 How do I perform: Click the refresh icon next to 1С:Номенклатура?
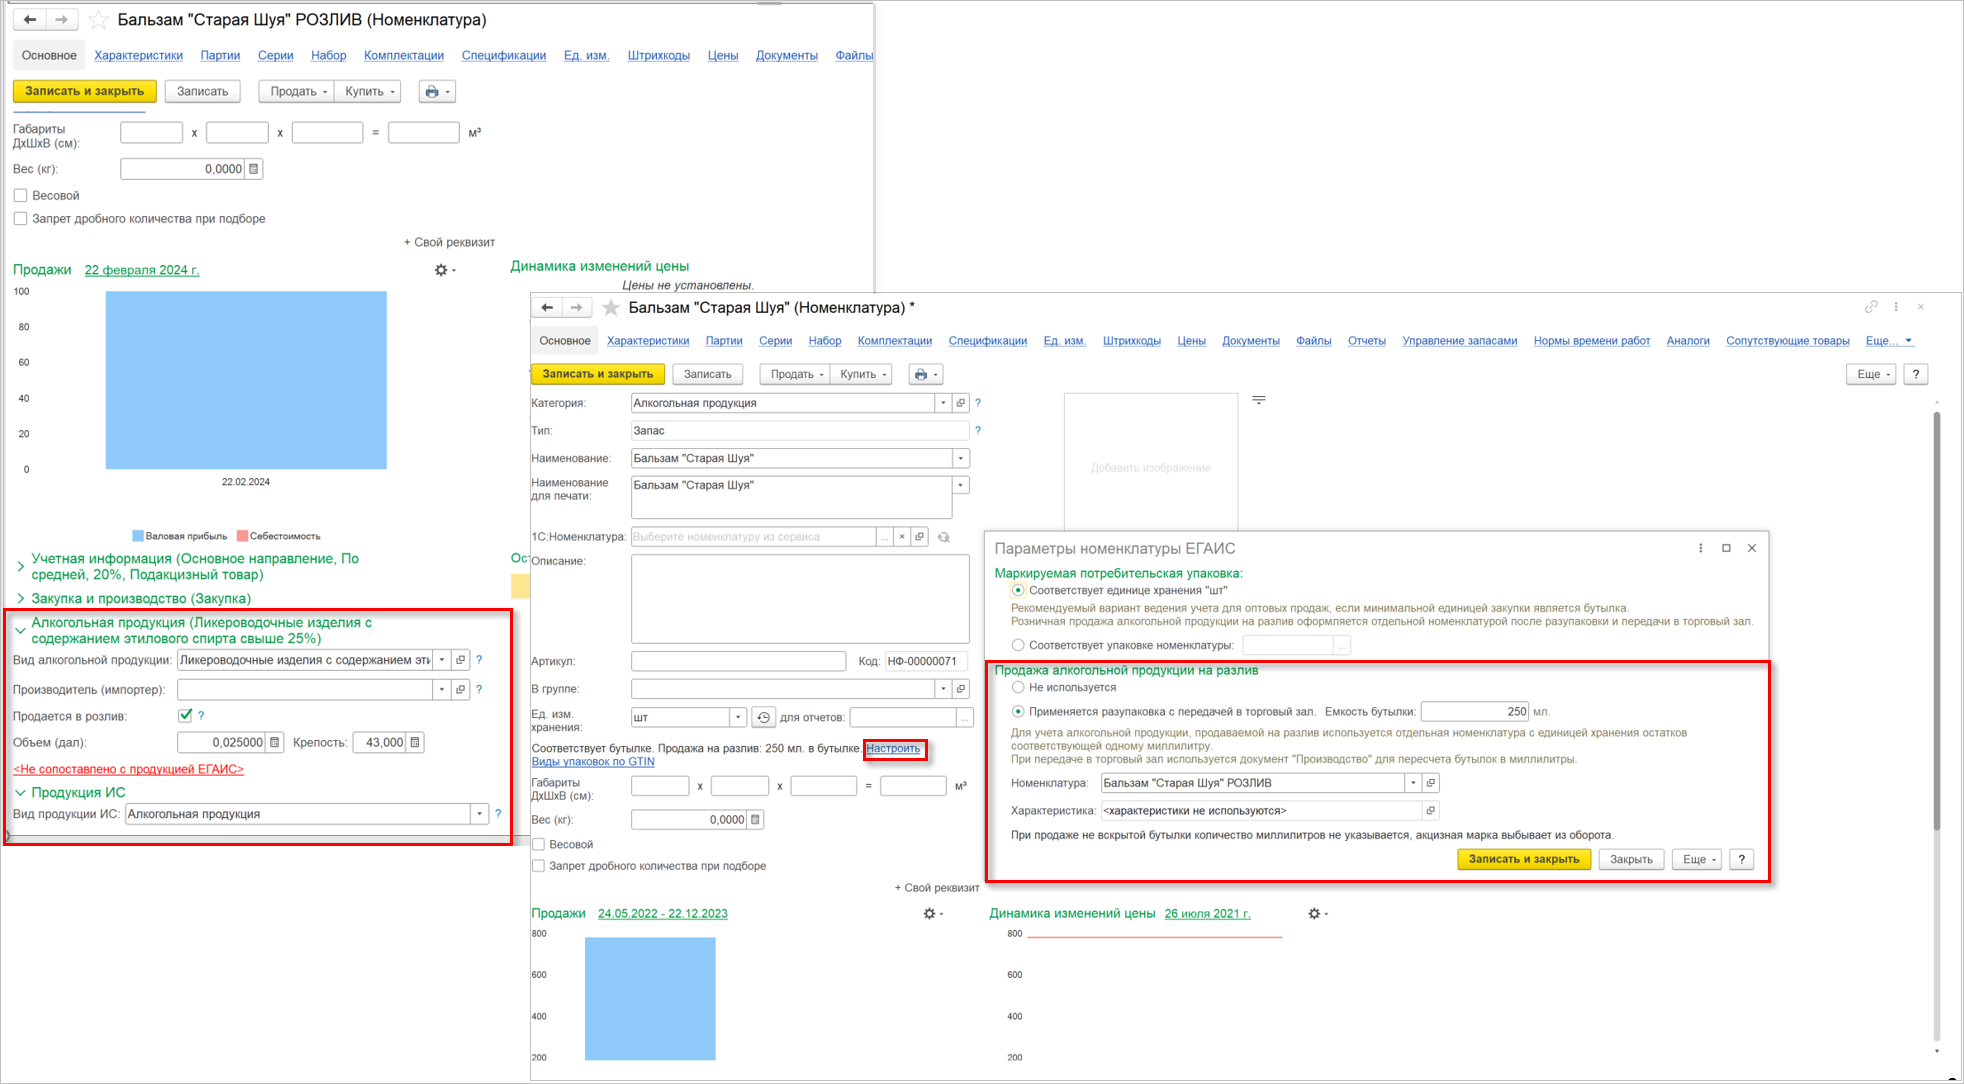pyautogui.click(x=943, y=537)
